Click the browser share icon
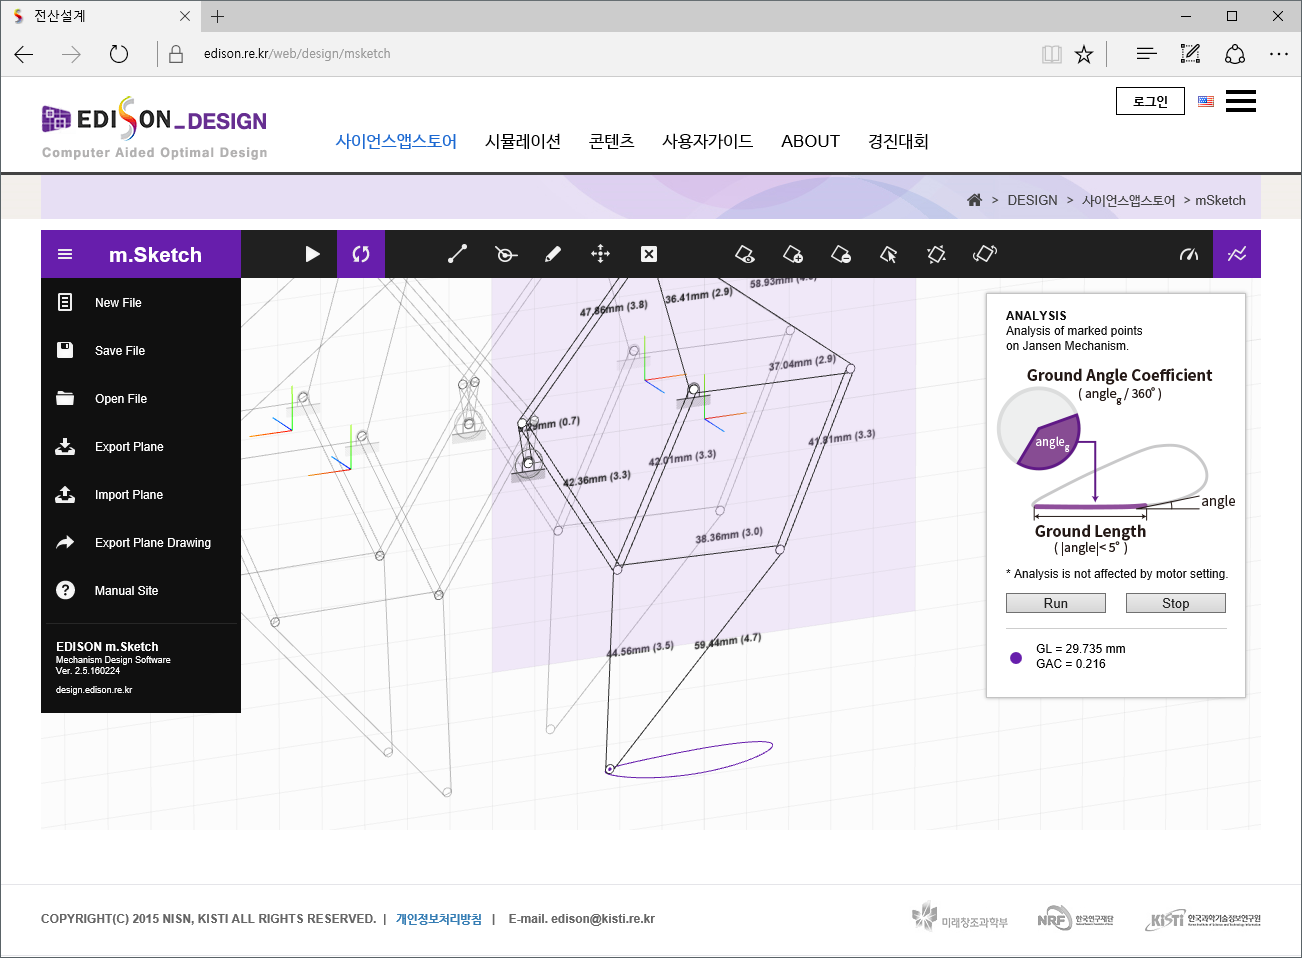Image resolution: width=1302 pixels, height=958 pixels. 1235,54
